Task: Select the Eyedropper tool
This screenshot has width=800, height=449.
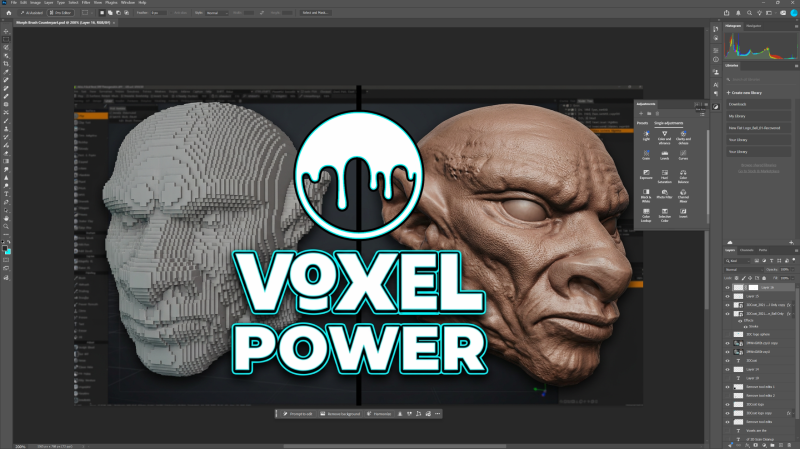Action: click(6, 71)
